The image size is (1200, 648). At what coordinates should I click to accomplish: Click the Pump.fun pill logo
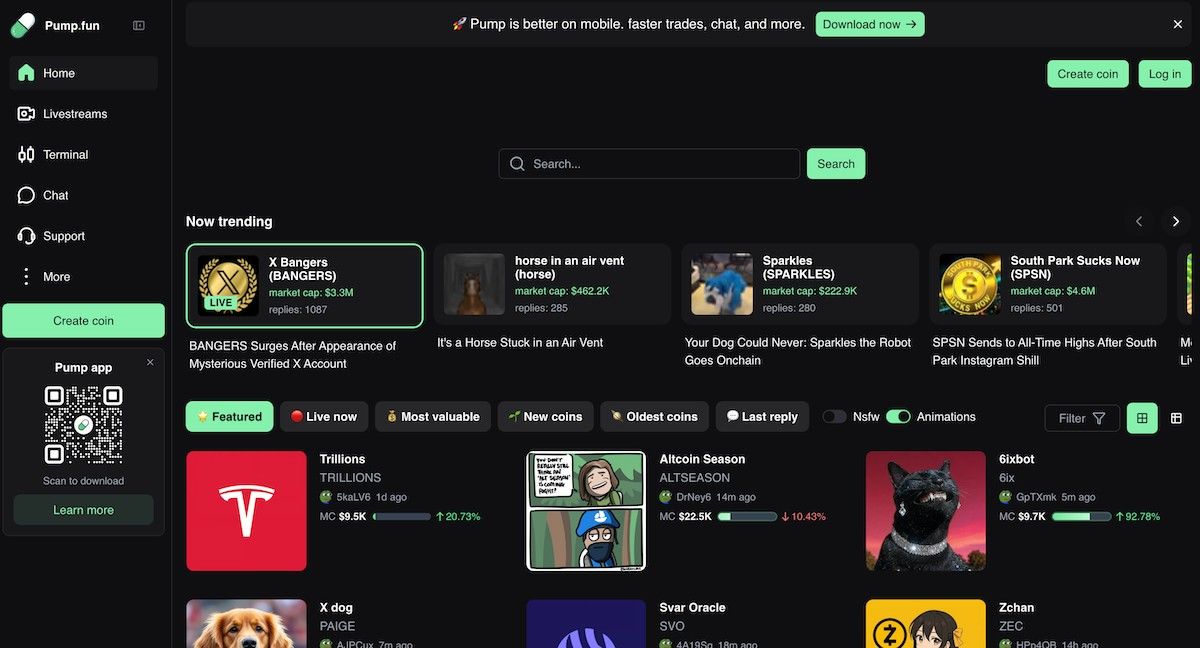click(x=22, y=25)
